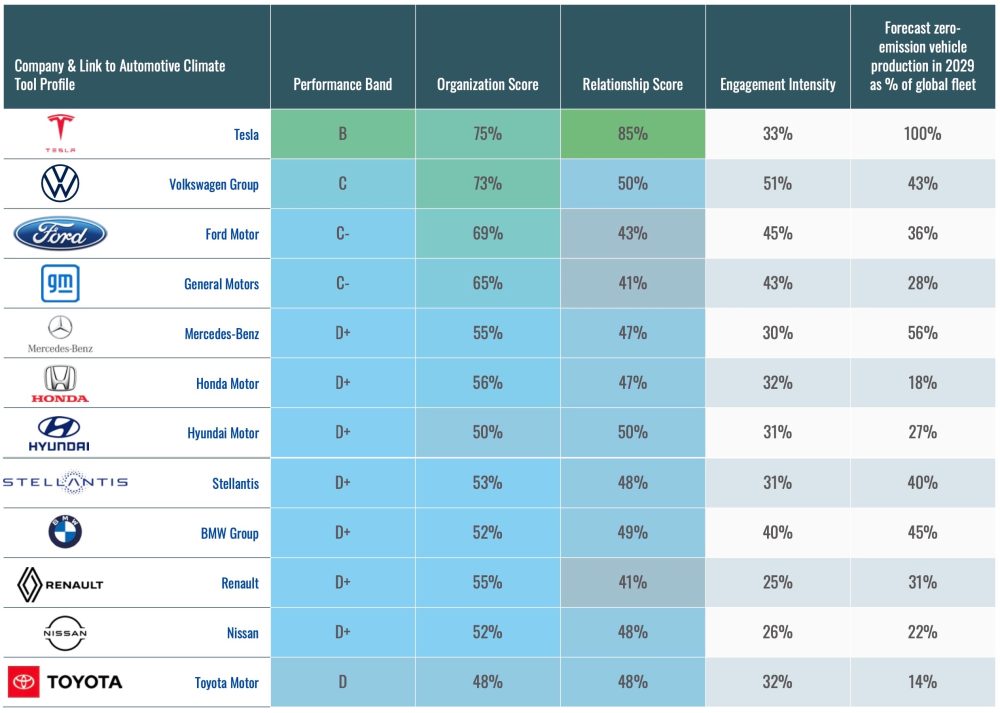
Task: Click the Volkswagen VW logo
Action: coord(60,184)
